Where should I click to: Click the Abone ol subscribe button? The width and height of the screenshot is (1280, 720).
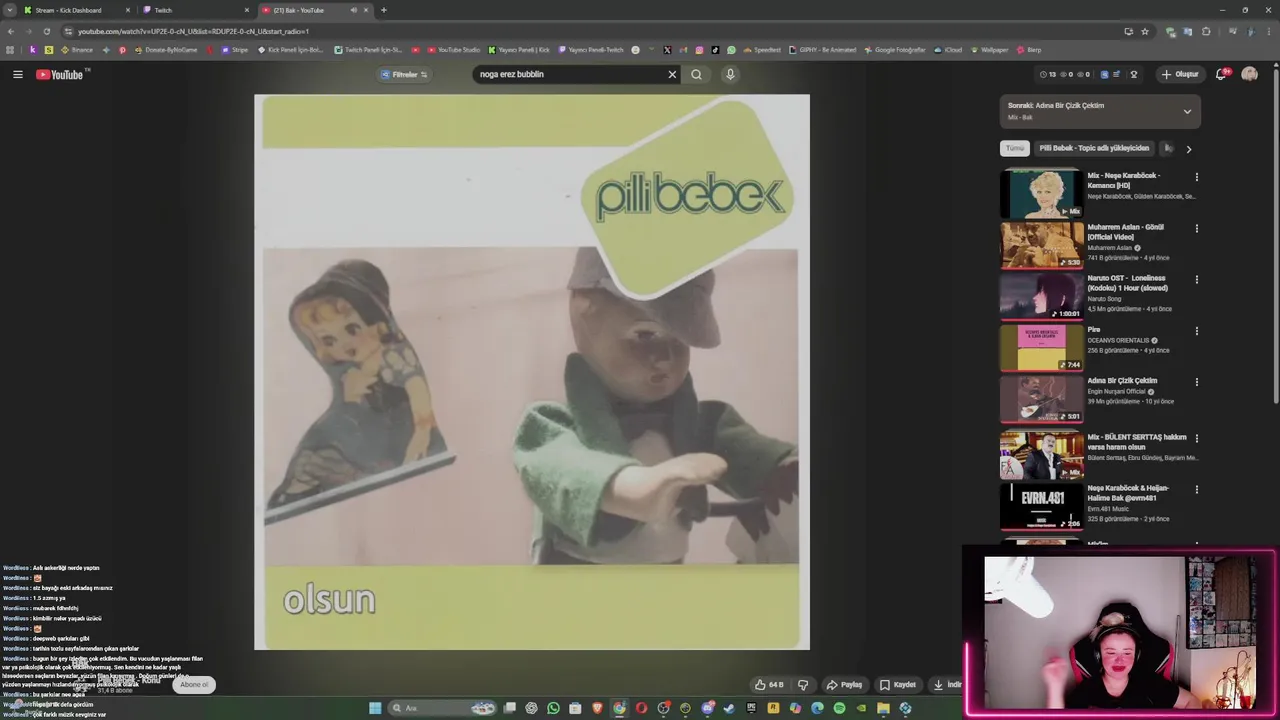[x=194, y=685]
